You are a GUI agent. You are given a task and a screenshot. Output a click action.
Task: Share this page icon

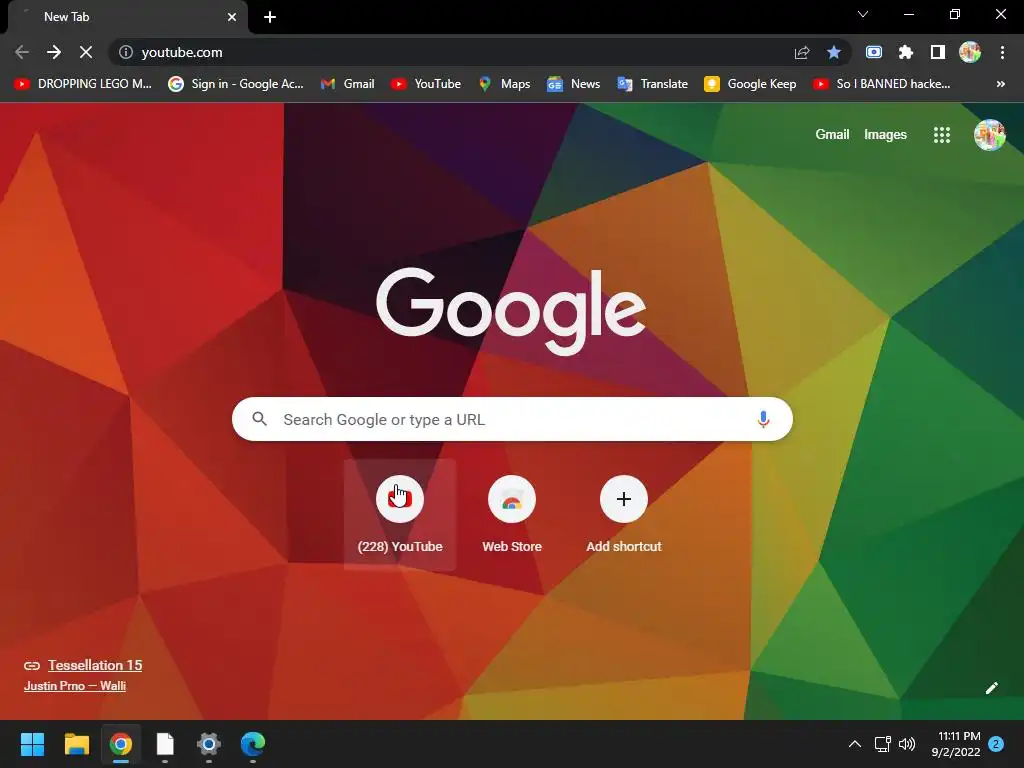pyautogui.click(x=802, y=52)
